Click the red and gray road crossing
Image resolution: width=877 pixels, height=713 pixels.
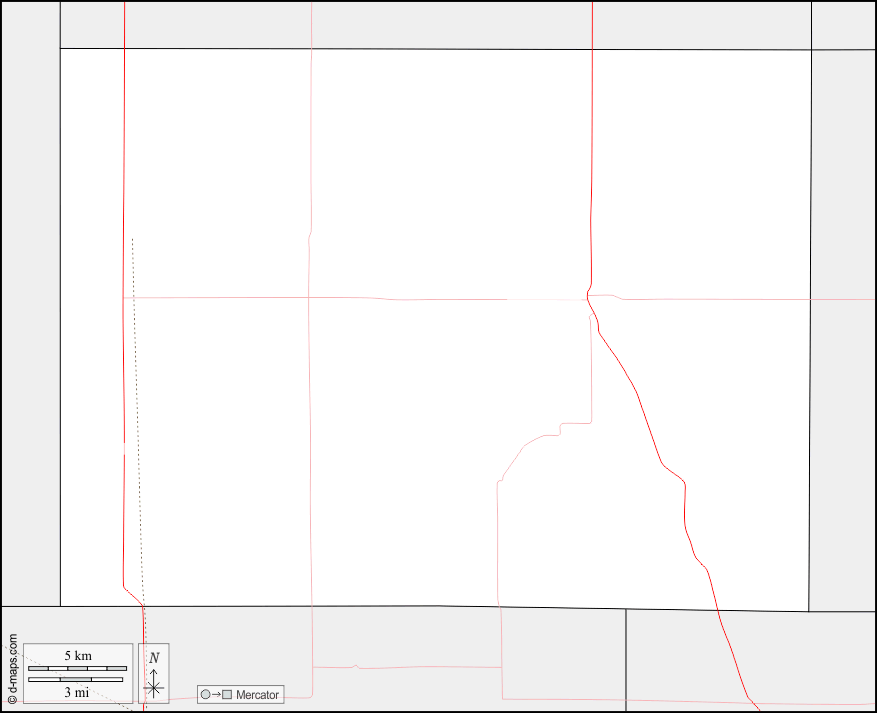(590, 297)
